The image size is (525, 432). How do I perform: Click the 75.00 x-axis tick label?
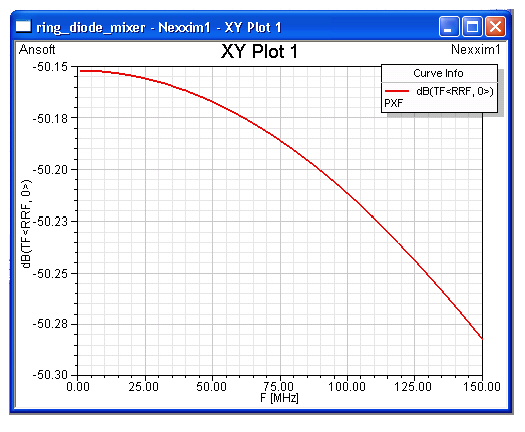click(279, 386)
